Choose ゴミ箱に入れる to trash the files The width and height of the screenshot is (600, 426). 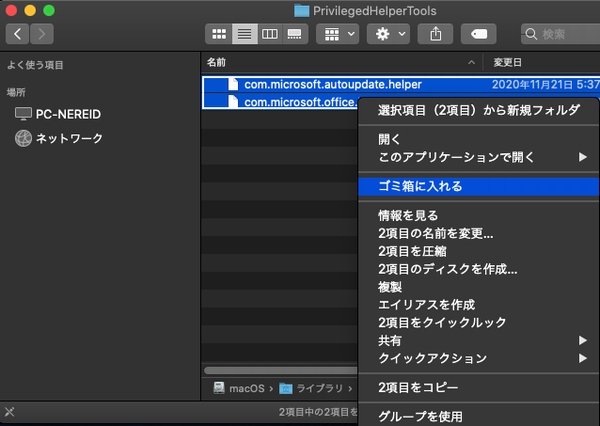pyautogui.click(x=479, y=186)
